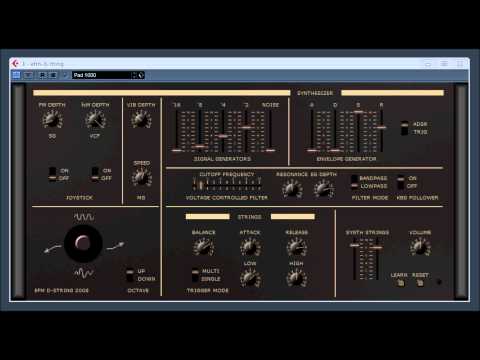Click the irregular wave icon below the joystick
The height and width of the screenshot is (360, 480).
pos(83,273)
